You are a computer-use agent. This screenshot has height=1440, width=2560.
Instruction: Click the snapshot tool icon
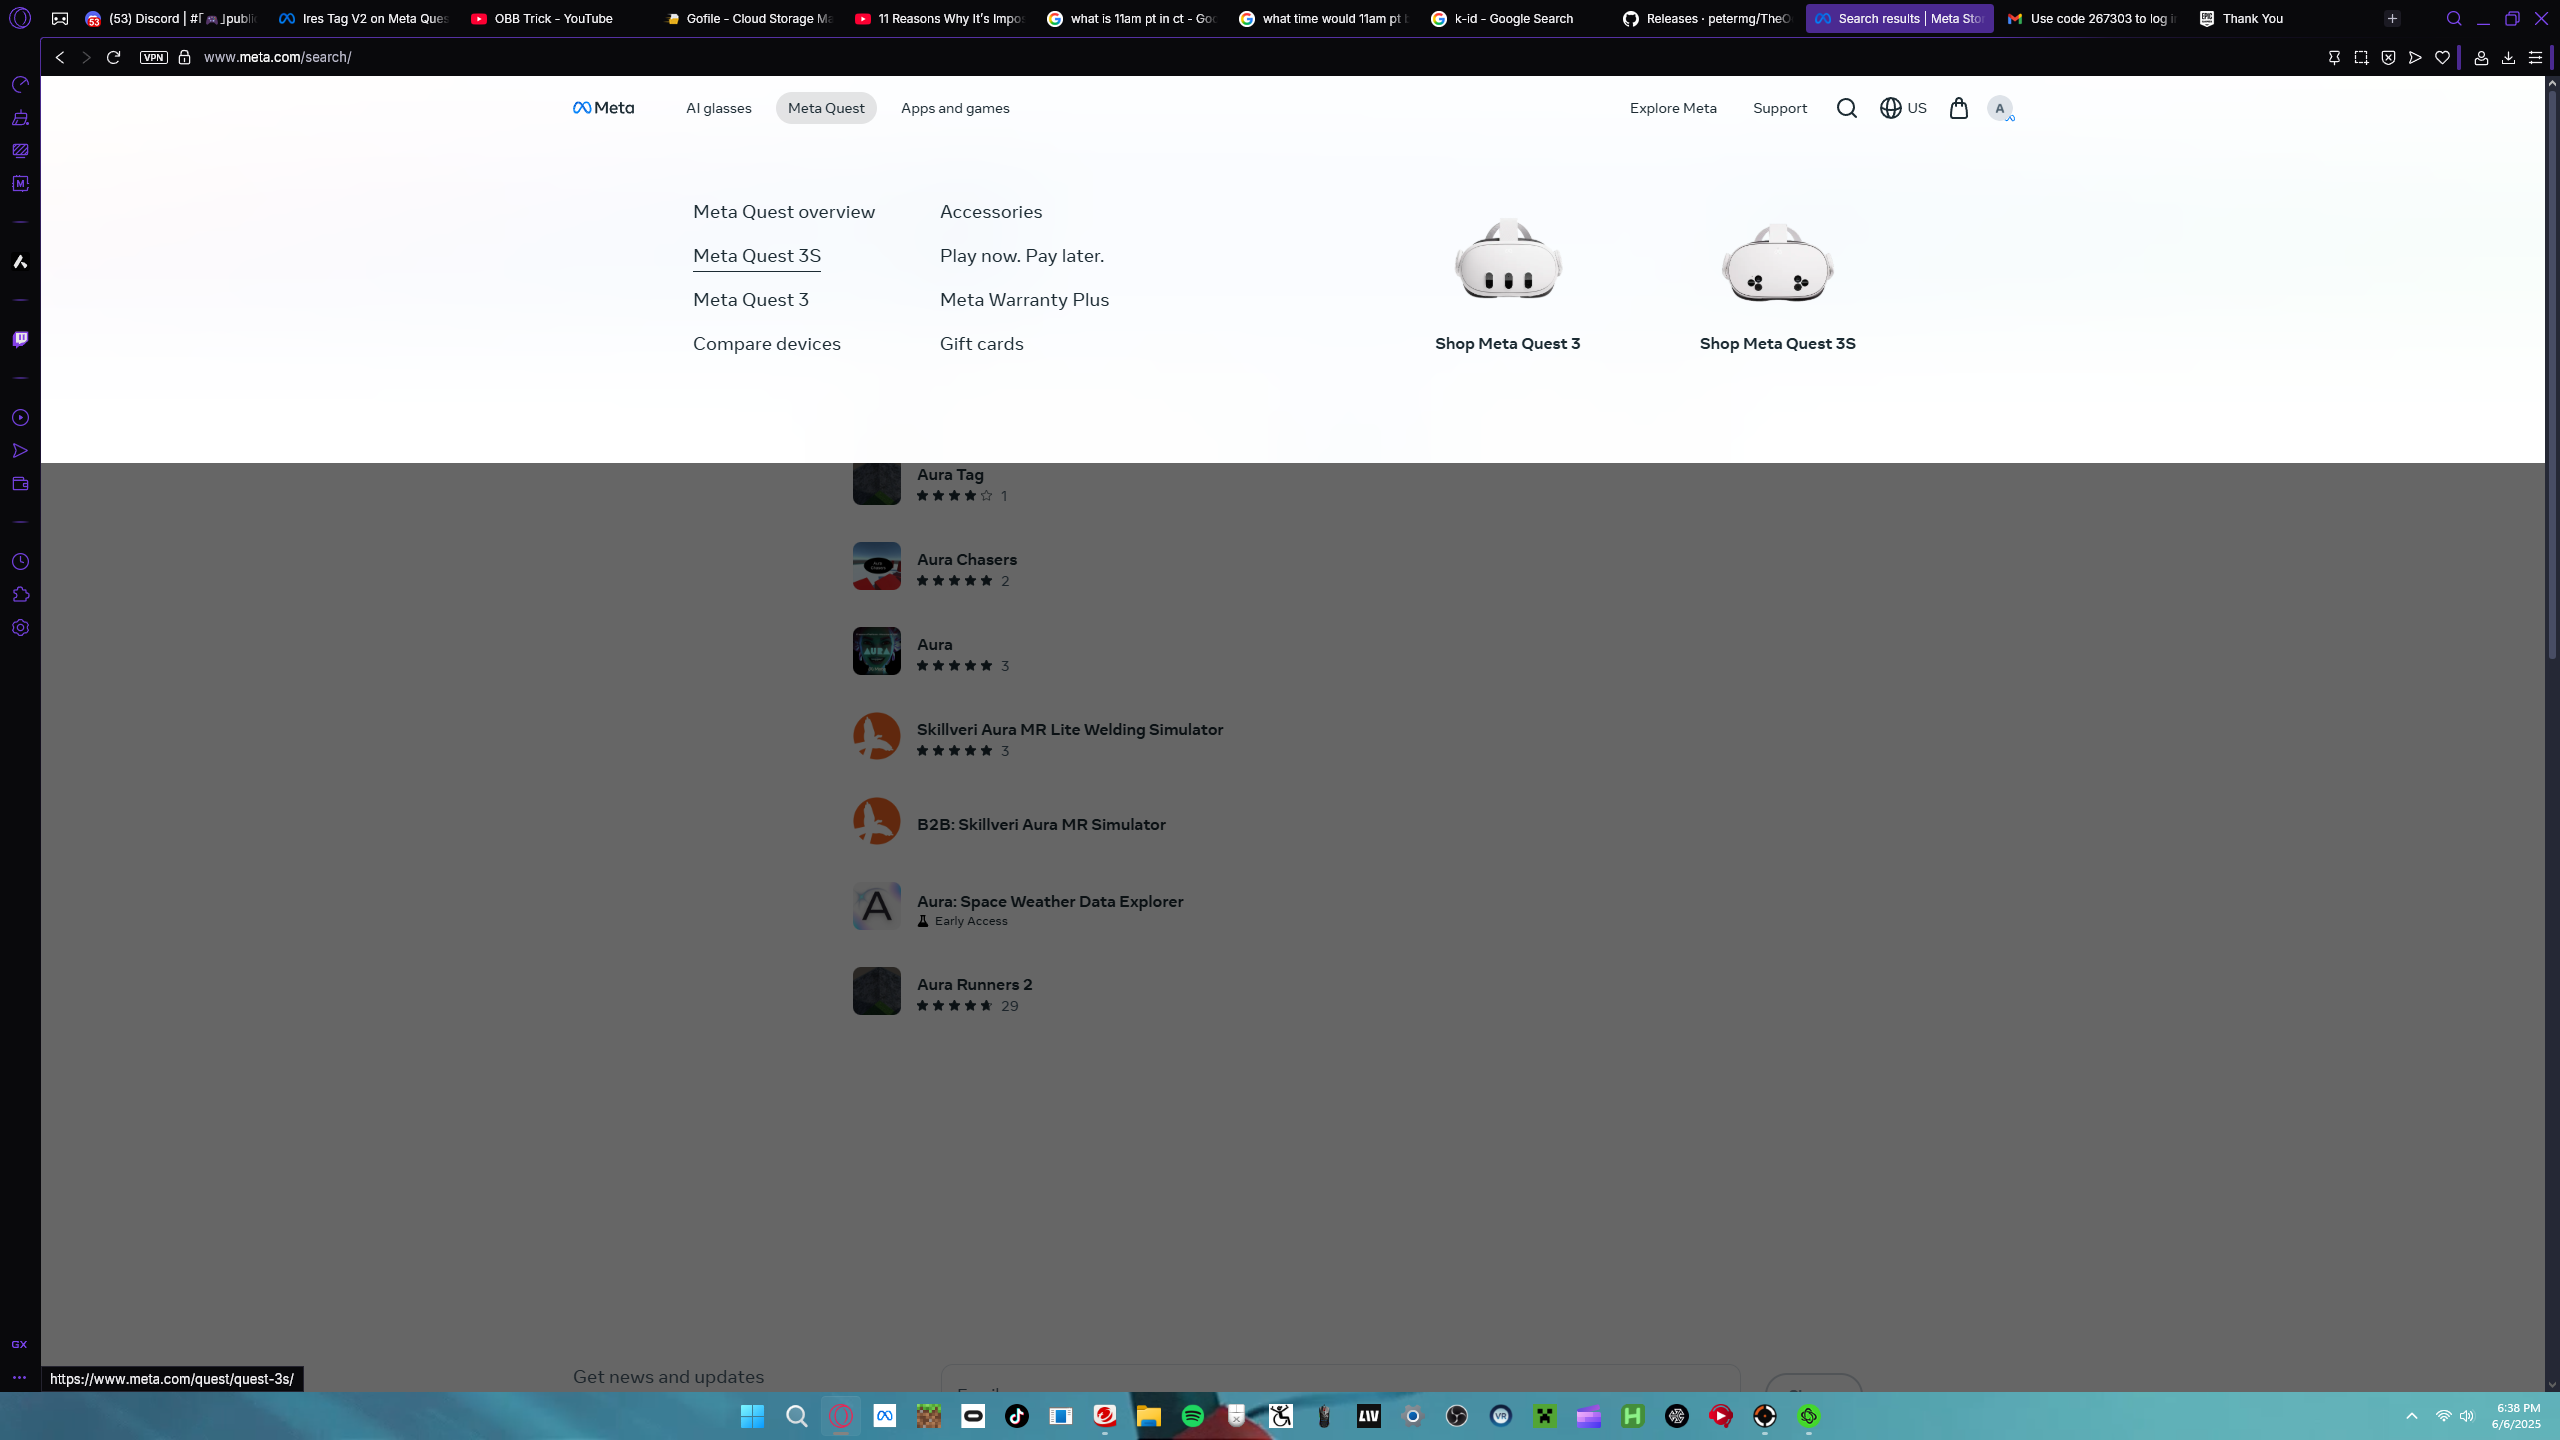click(2361, 58)
